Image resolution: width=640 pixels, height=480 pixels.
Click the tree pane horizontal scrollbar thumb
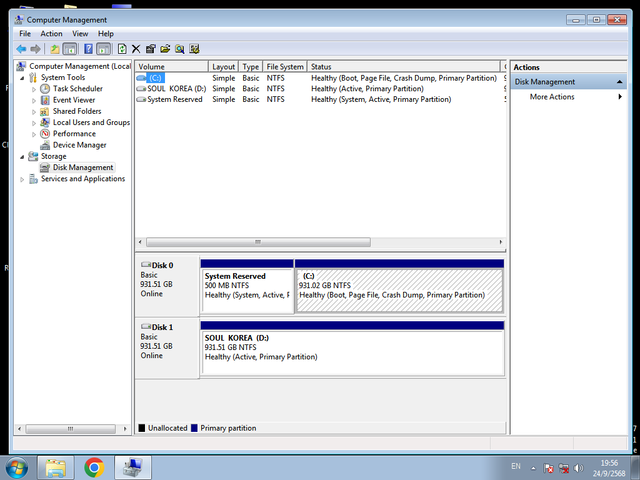click(71, 429)
